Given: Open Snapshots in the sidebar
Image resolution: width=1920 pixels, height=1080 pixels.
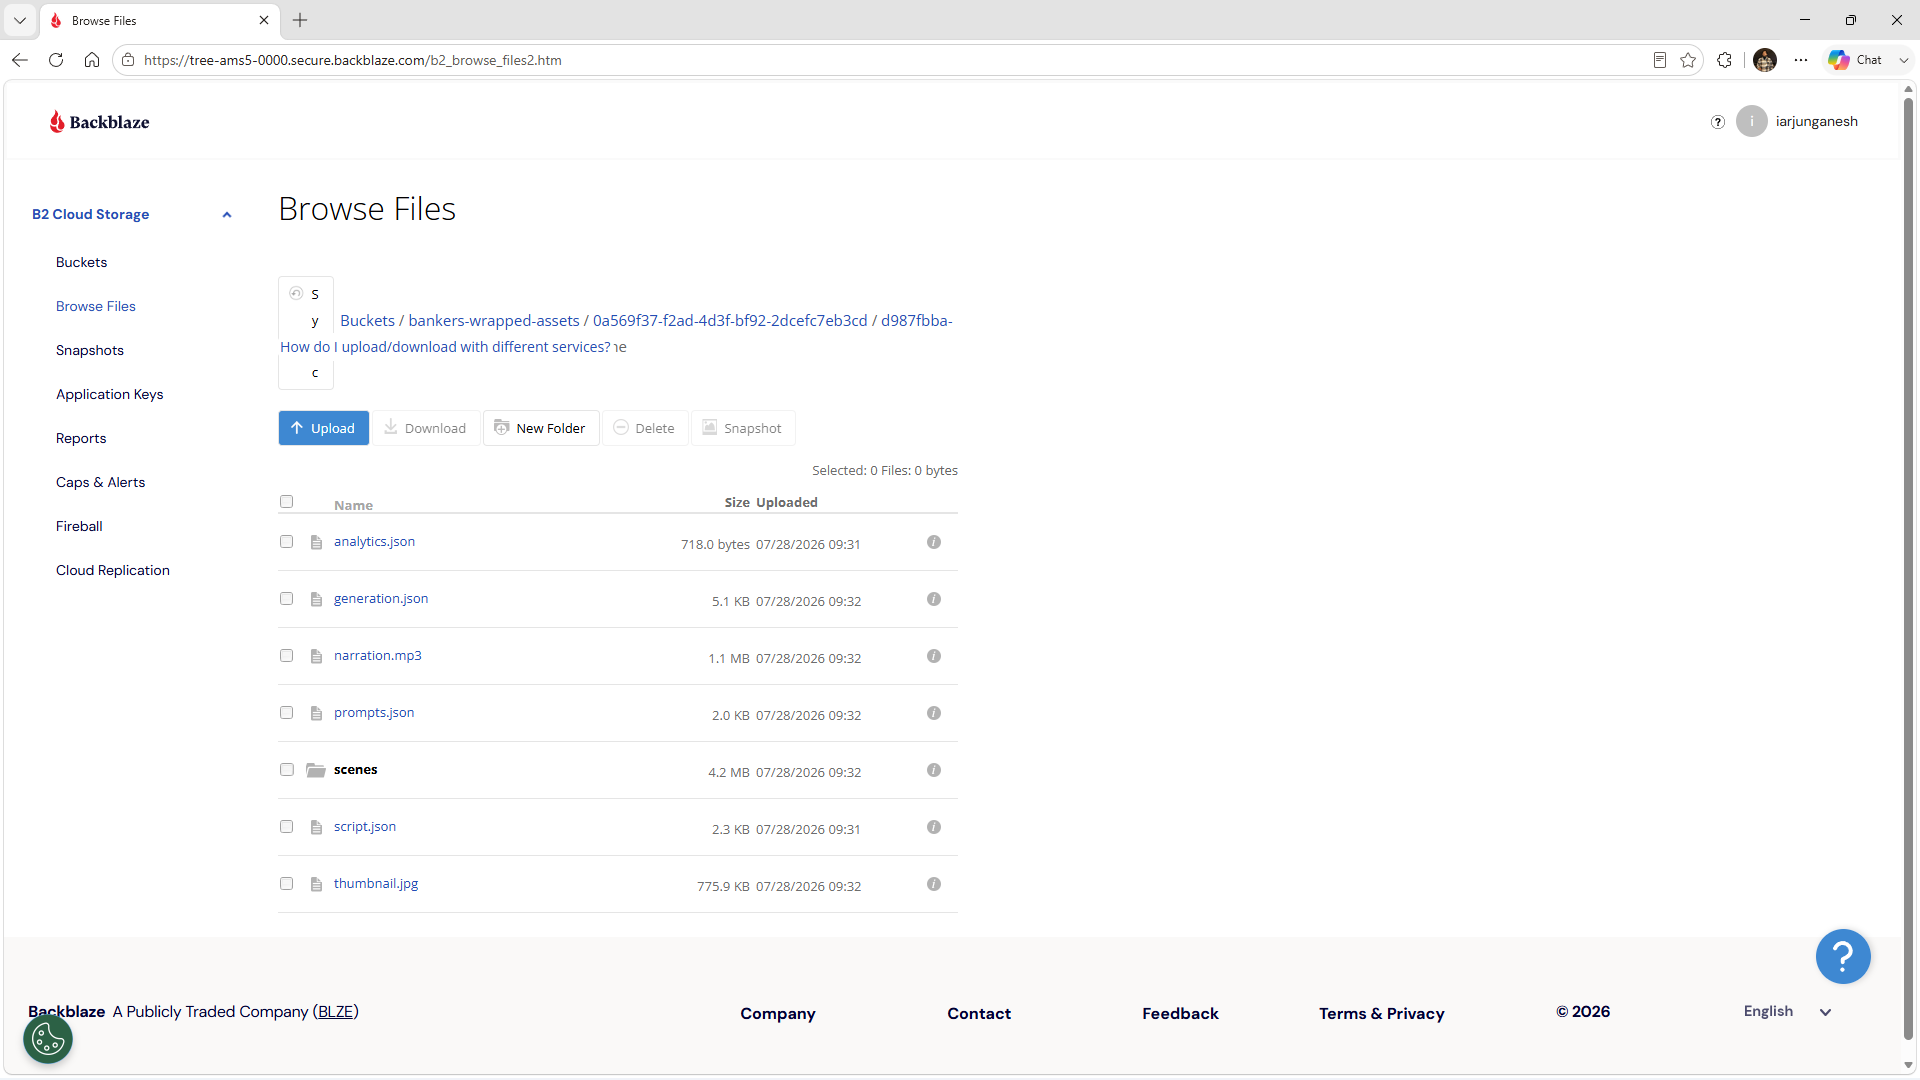Looking at the screenshot, I should [x=90, y=350].
